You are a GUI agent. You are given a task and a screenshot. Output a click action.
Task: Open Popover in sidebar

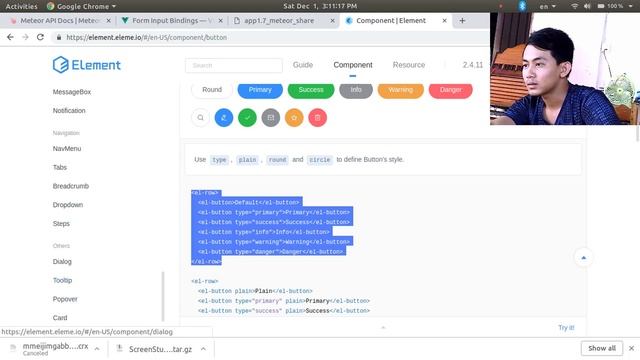[65, 299]
